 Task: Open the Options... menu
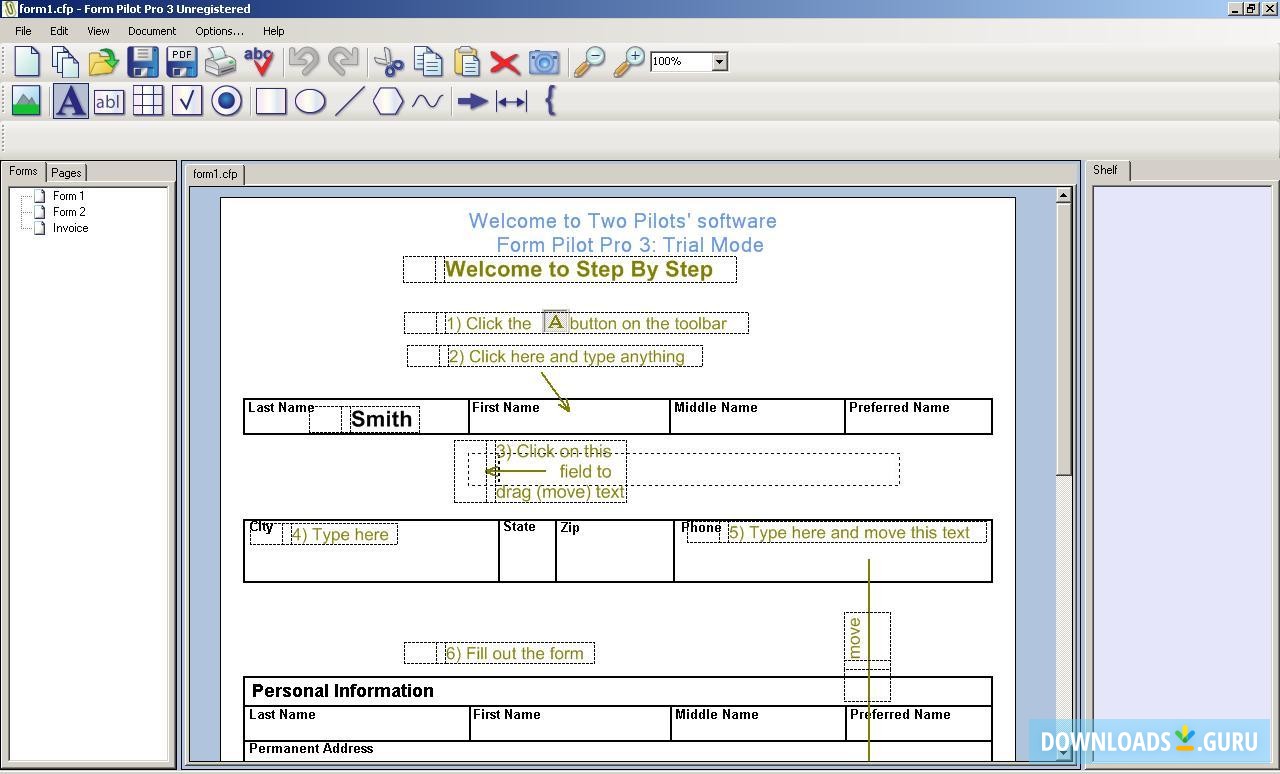(x=219, y=31)
